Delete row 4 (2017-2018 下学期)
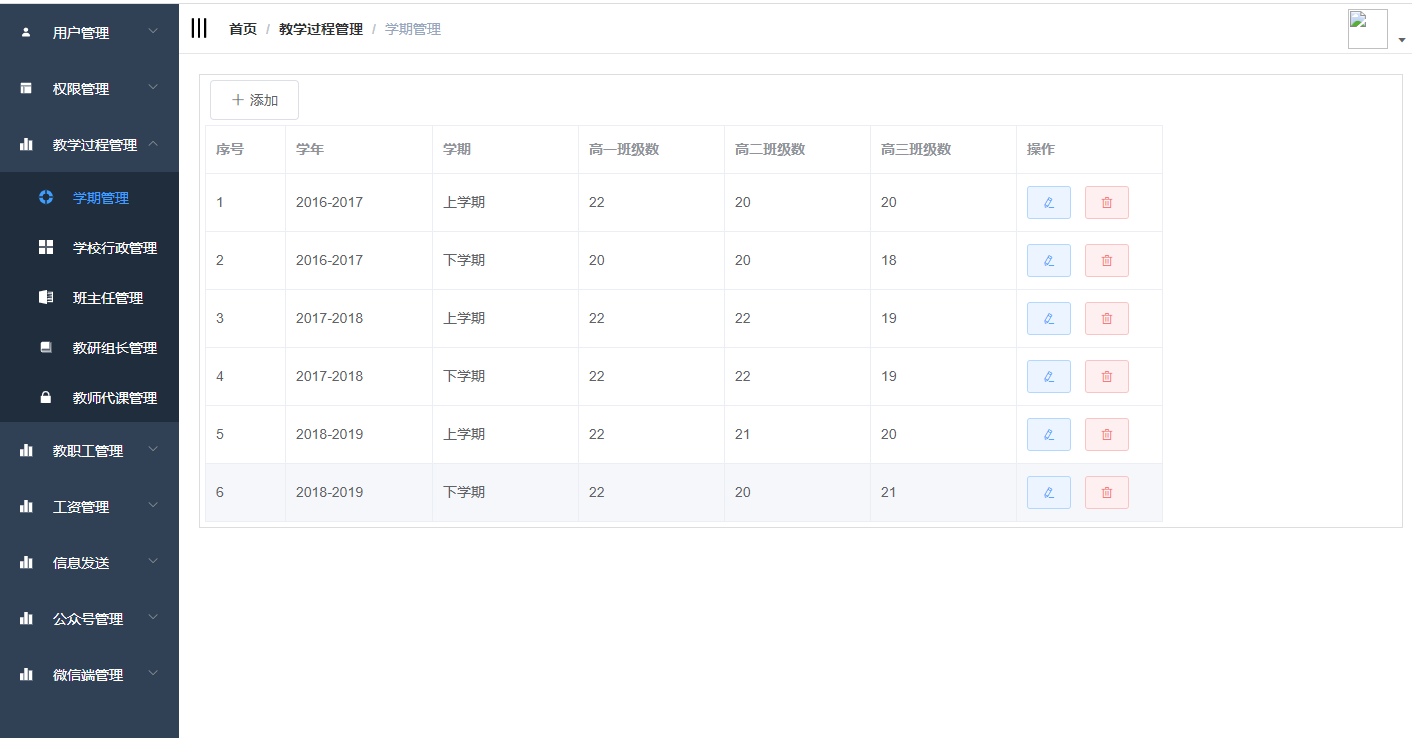The width and height of the screenshot is (1412, 738). (1107, 376)
